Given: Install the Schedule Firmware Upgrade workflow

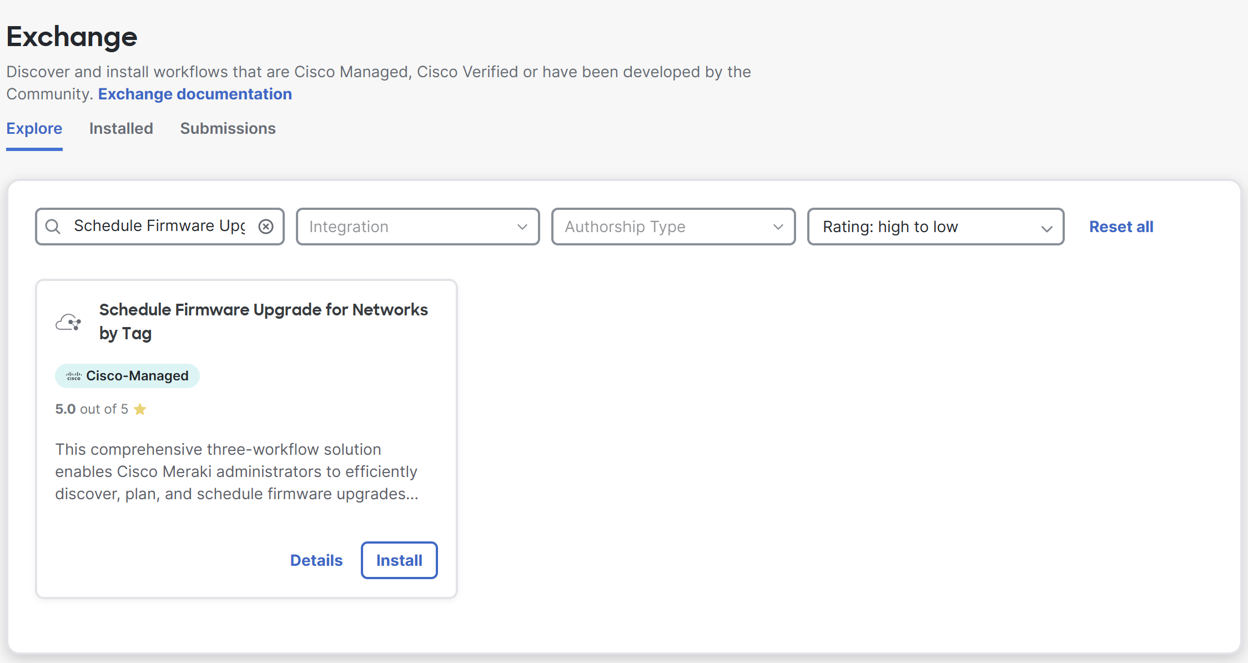Looking at the screenshot, I should pyautogui.click(x=399, y=560).
